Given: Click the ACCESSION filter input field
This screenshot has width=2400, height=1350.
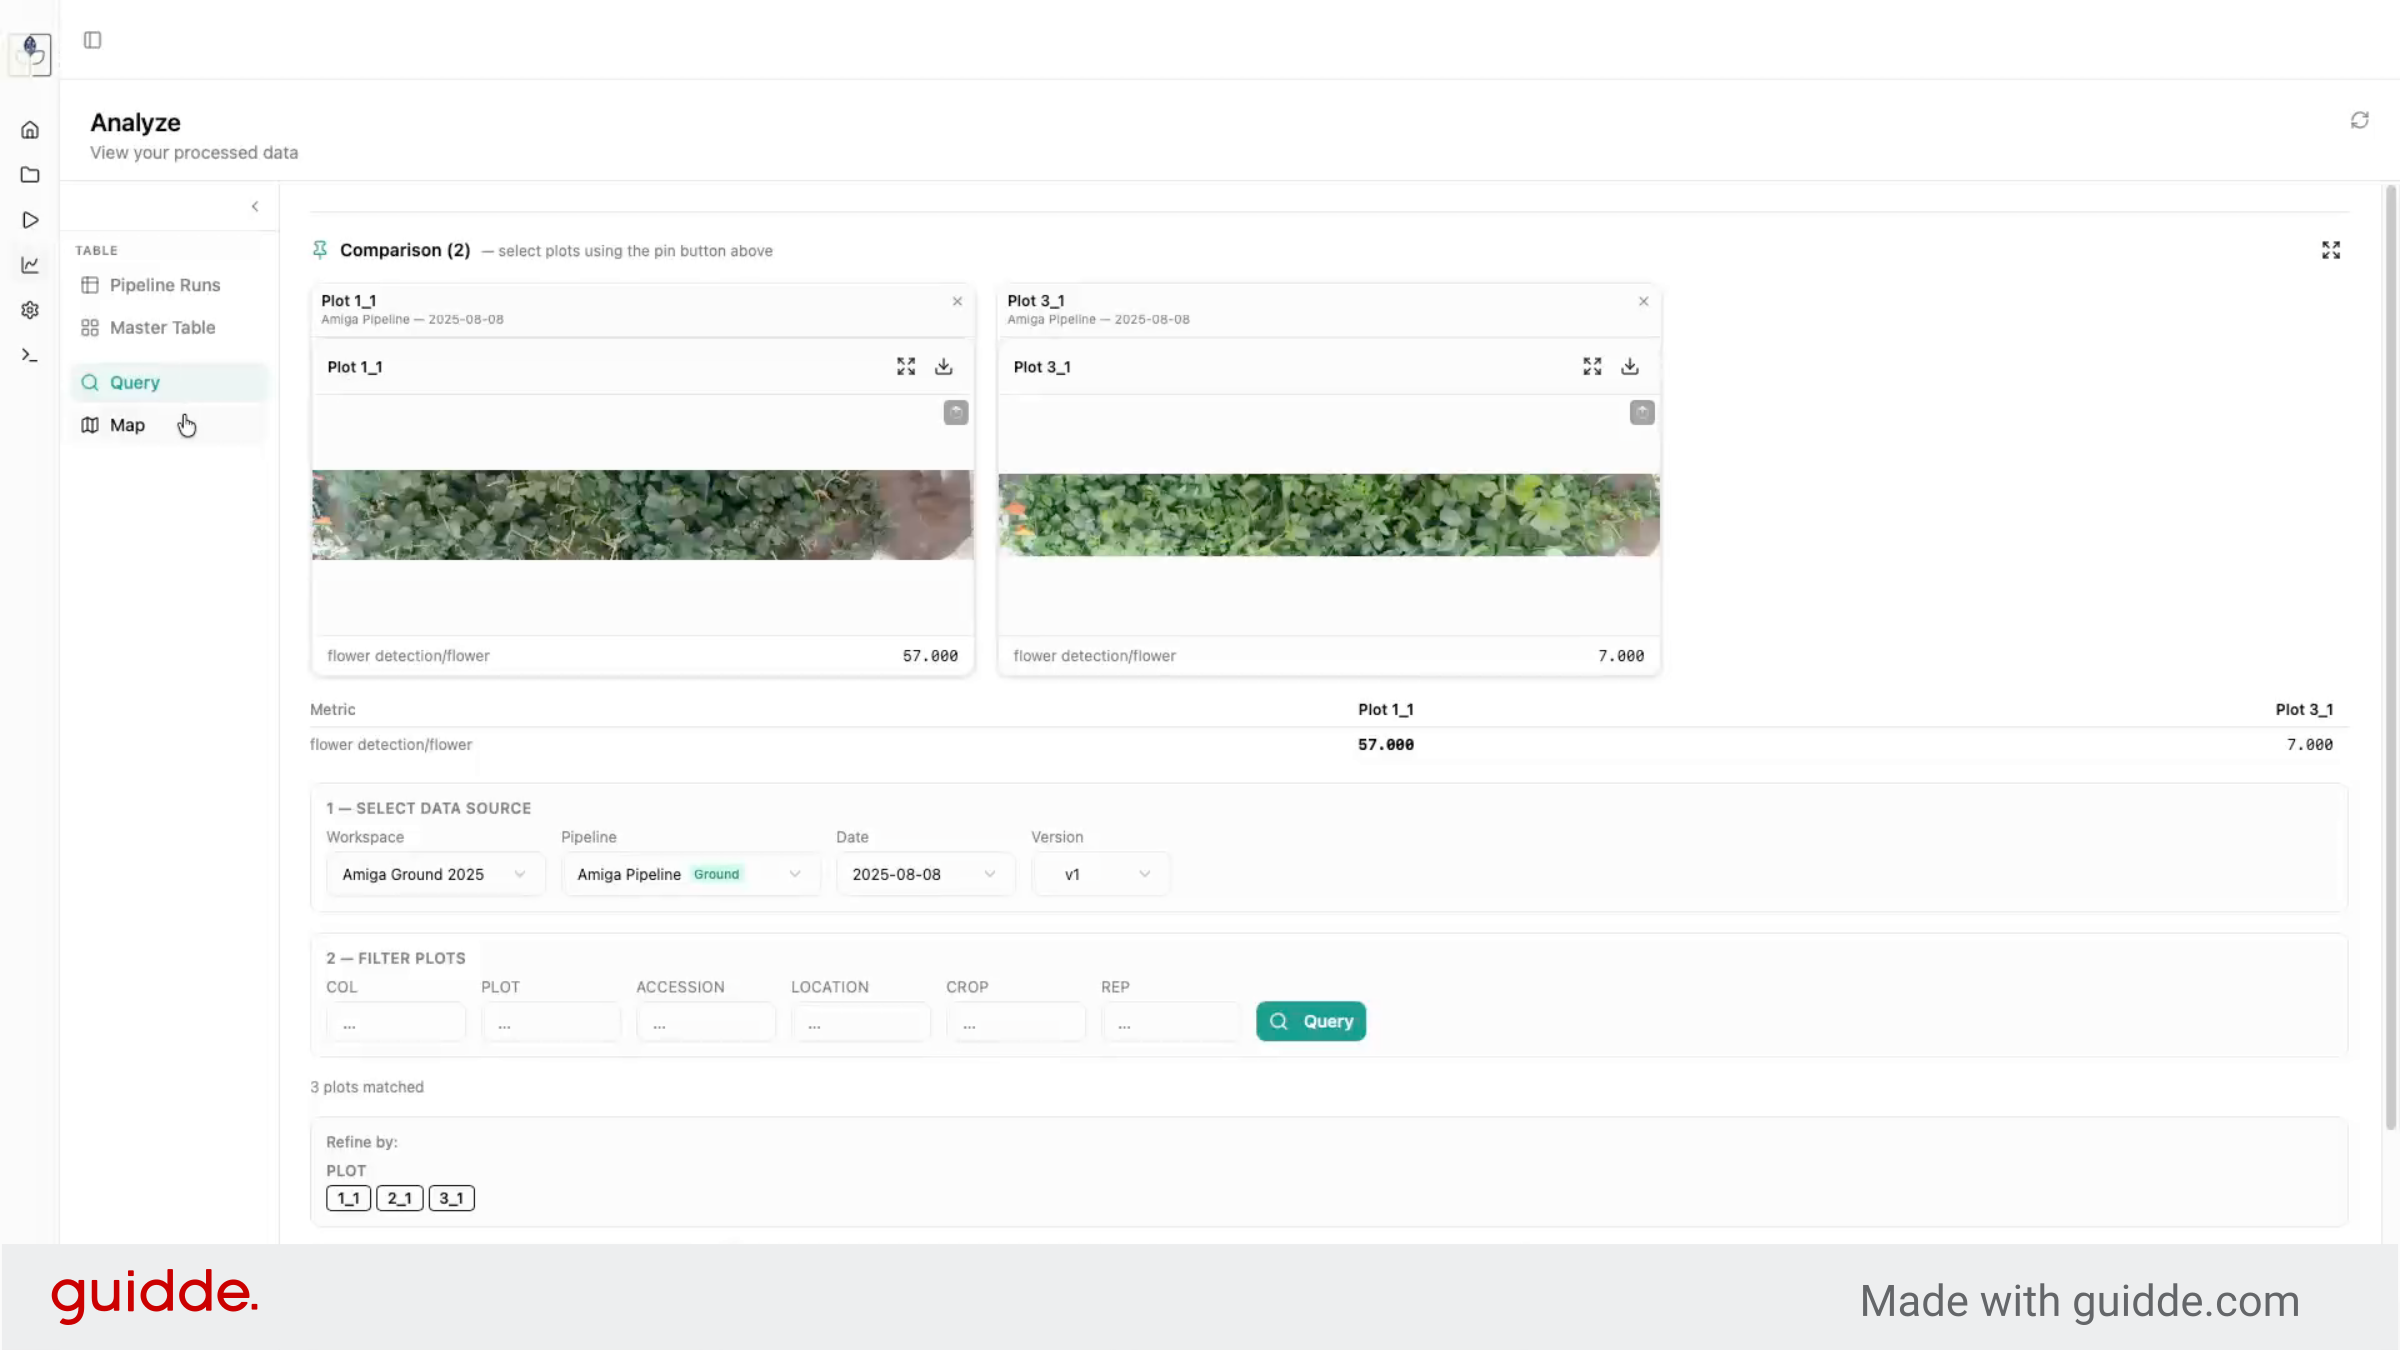Looking at the screenshot, I should click(x=706, y=1022).
